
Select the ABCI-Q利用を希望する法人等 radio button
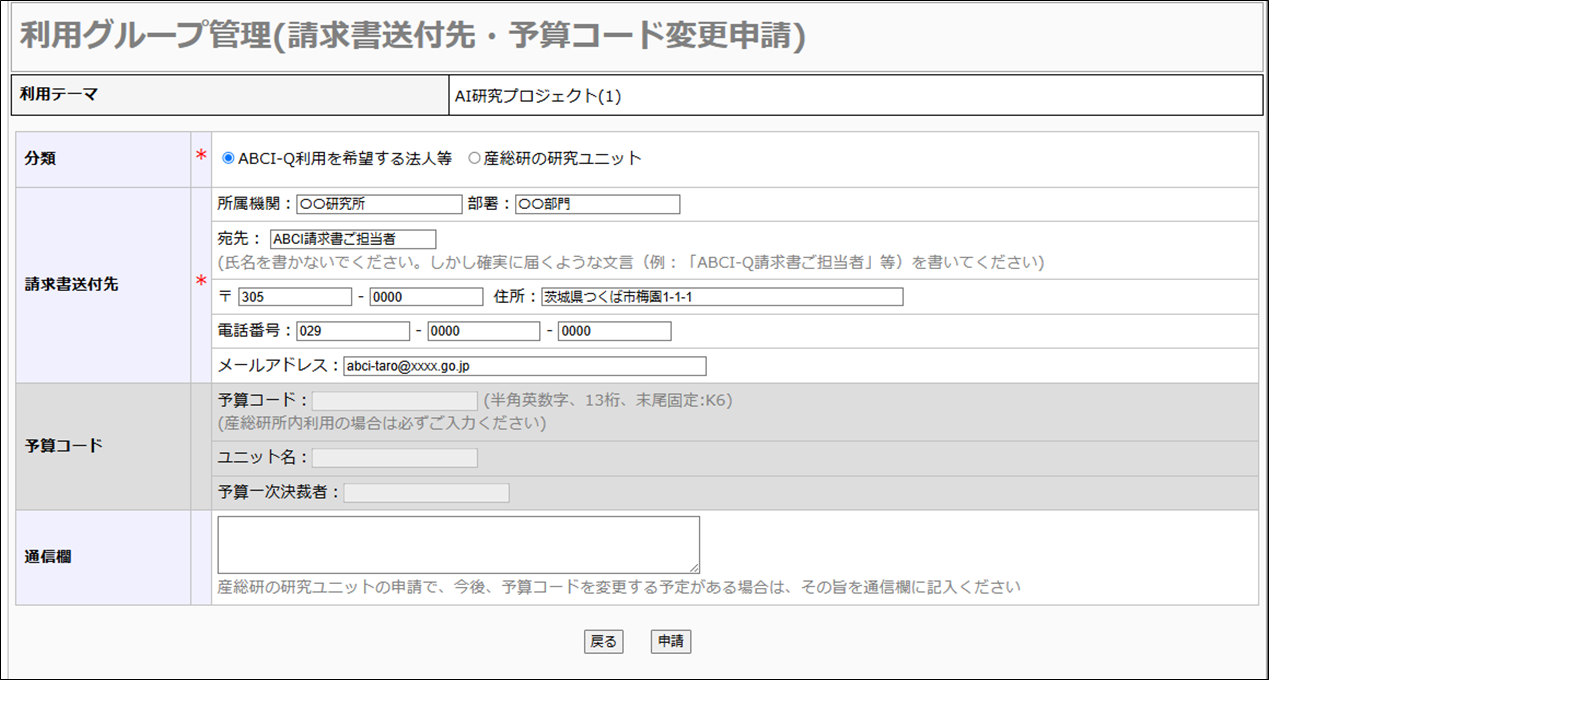[x=228, y=158]
